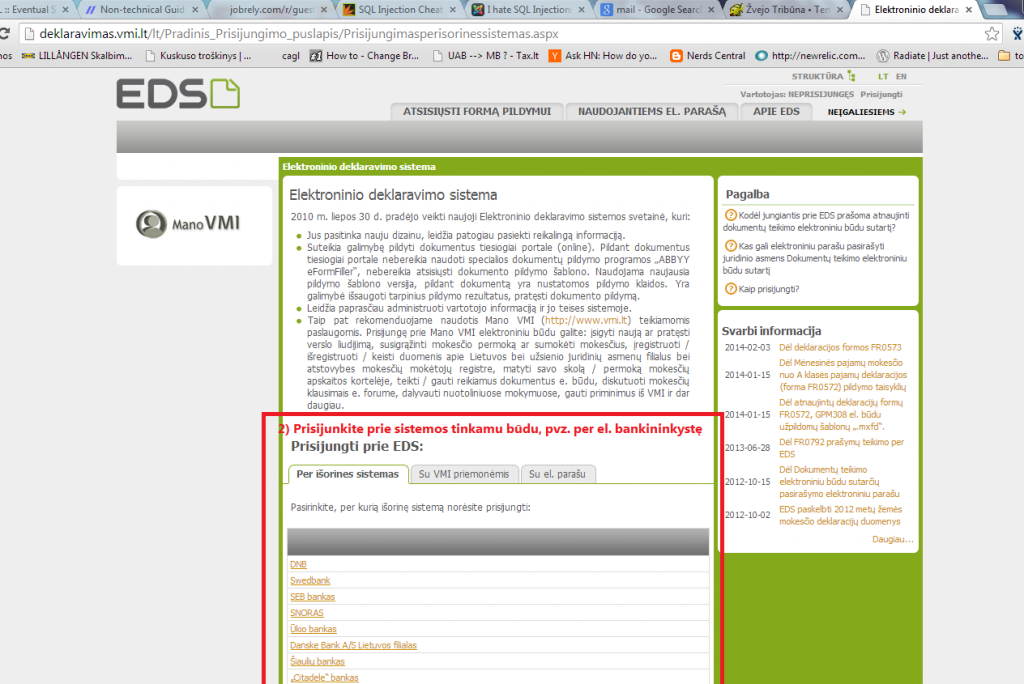The image size is (1024, 684).
Task: Click the EDS logo
Action: [x=178, y=93]
